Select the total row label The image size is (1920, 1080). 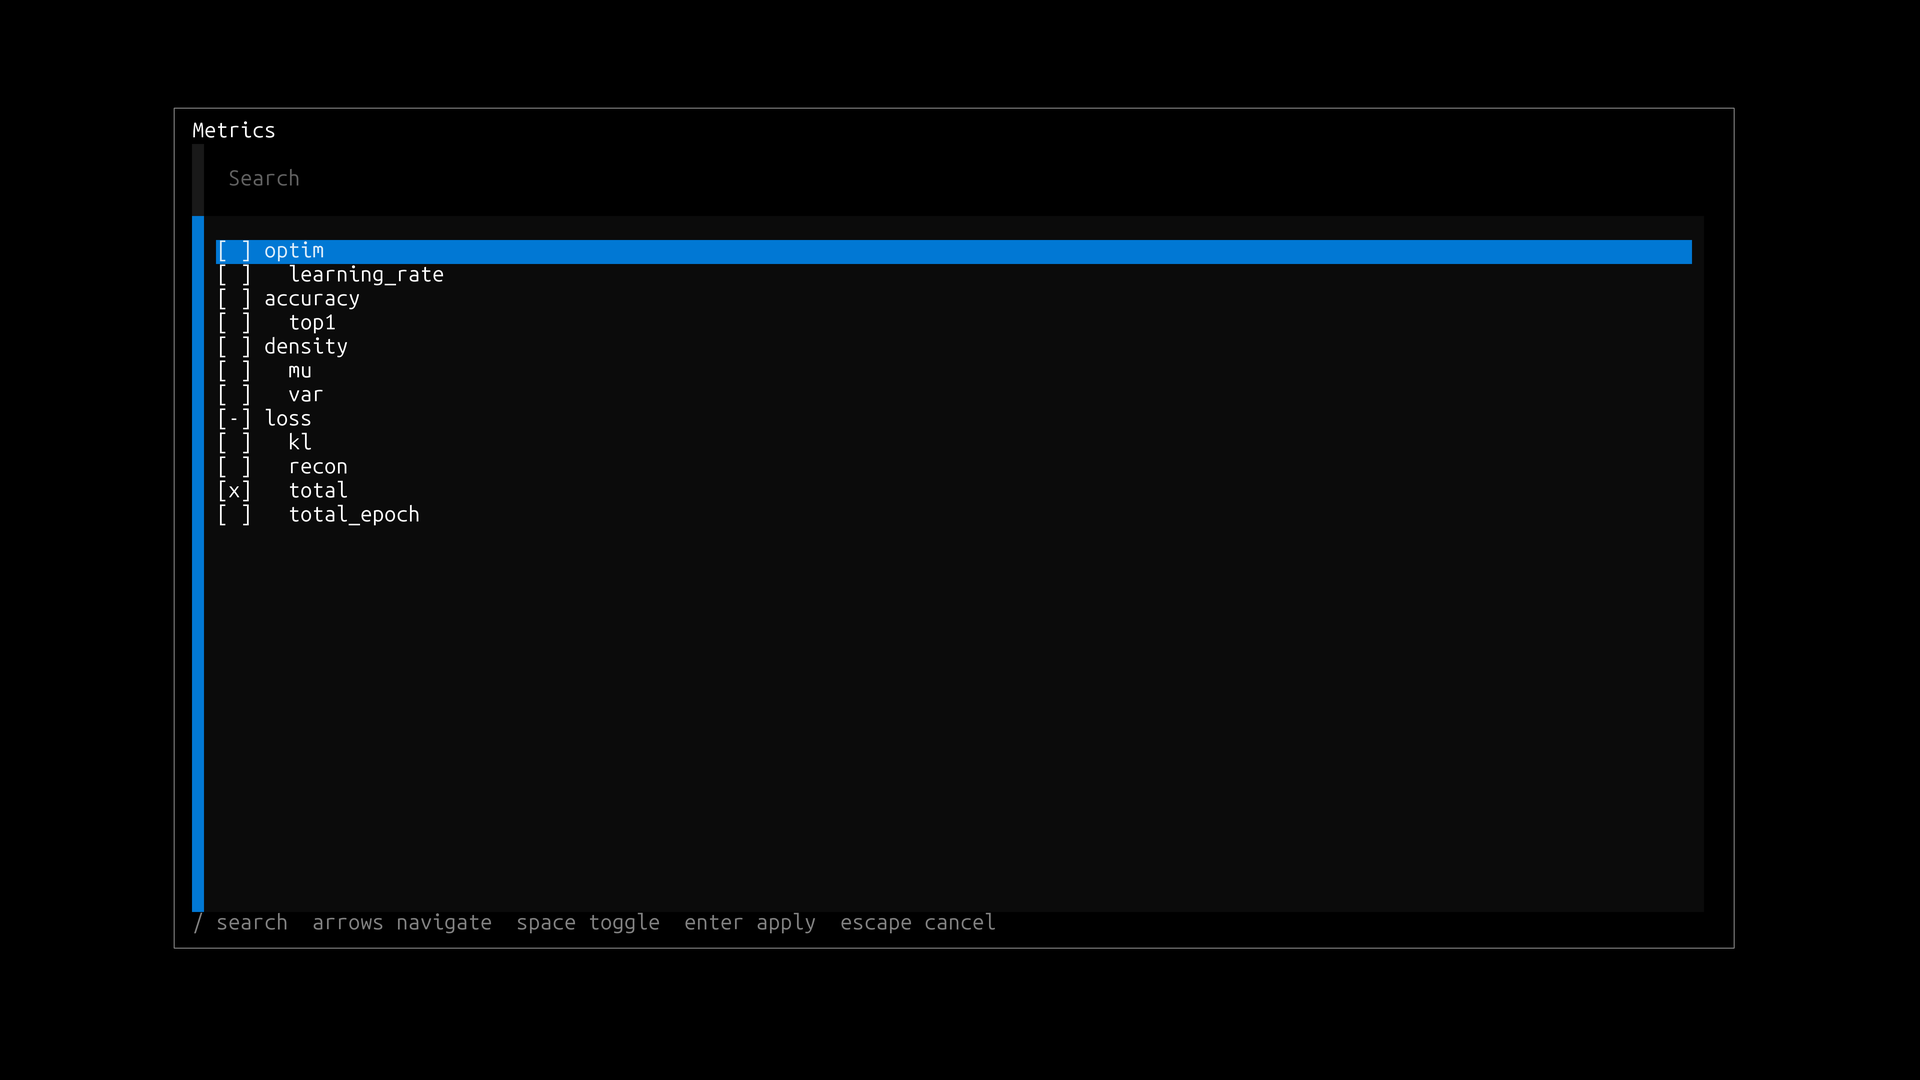(318, 491)
